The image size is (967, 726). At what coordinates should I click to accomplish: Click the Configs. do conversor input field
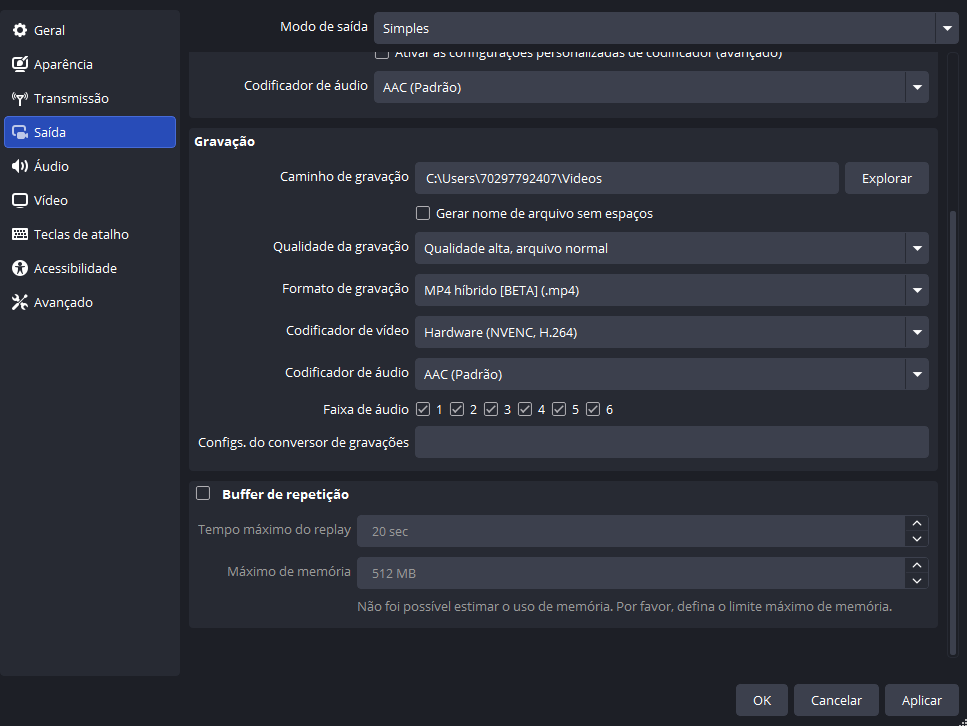click(671, 442)
